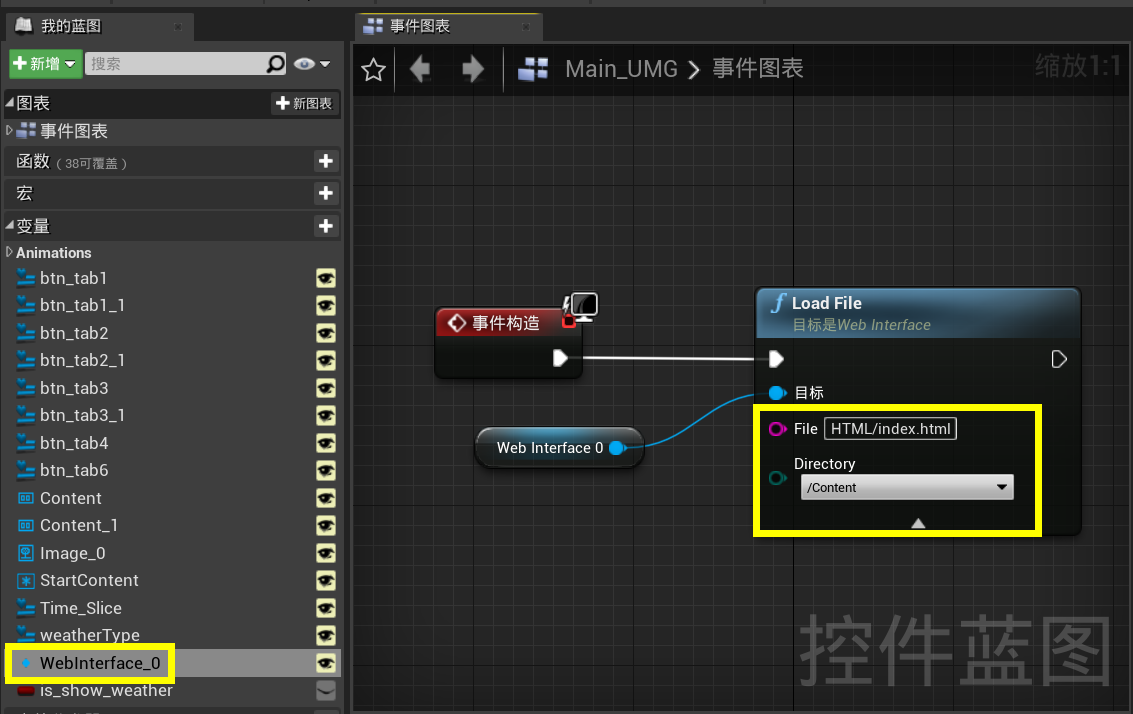Close the 事件图表 graph tab
The image size is (1133, 714).
(x=526, y=27)
